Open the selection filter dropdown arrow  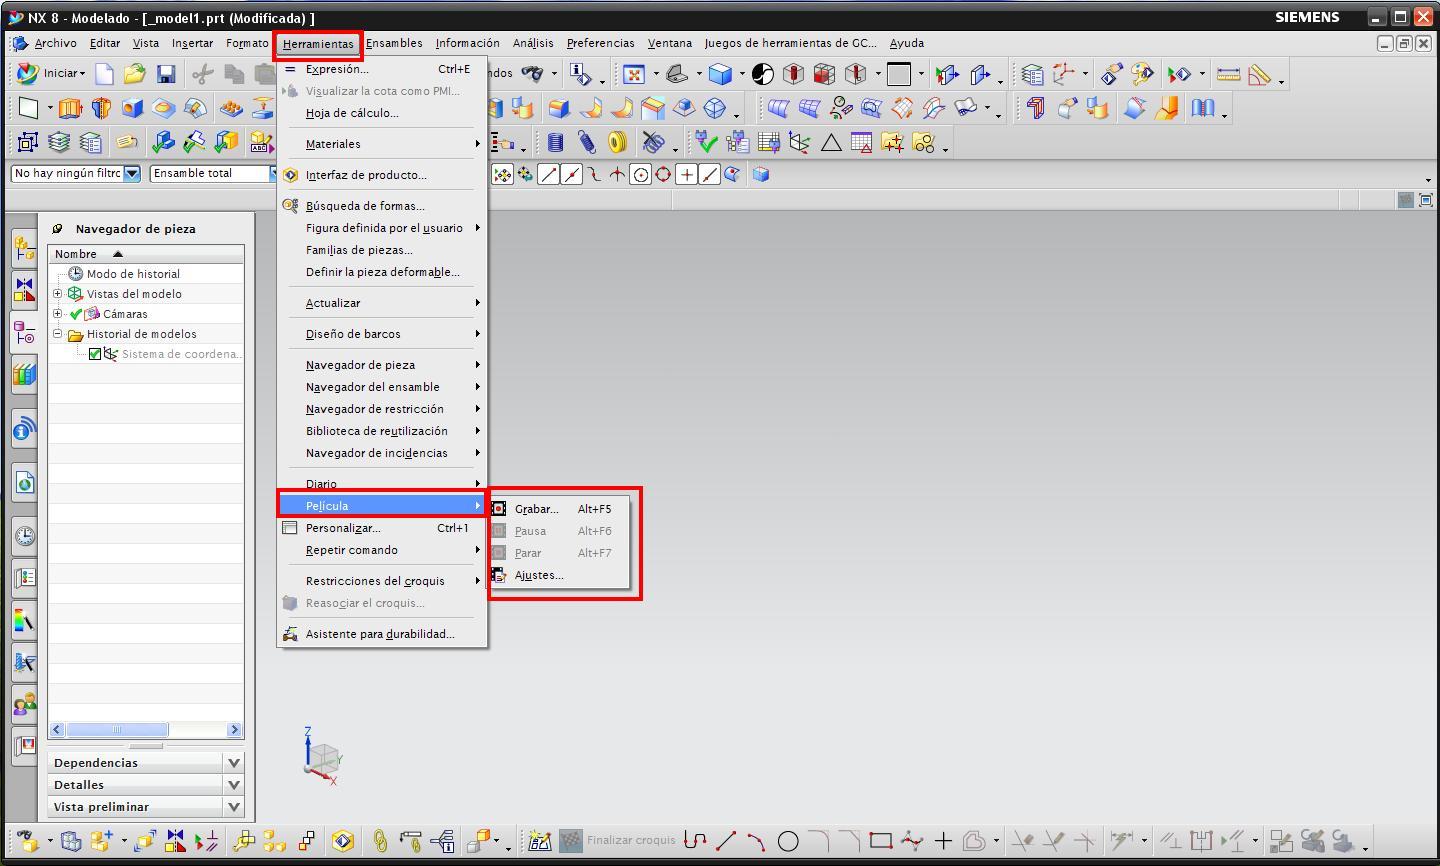point(132,173)
